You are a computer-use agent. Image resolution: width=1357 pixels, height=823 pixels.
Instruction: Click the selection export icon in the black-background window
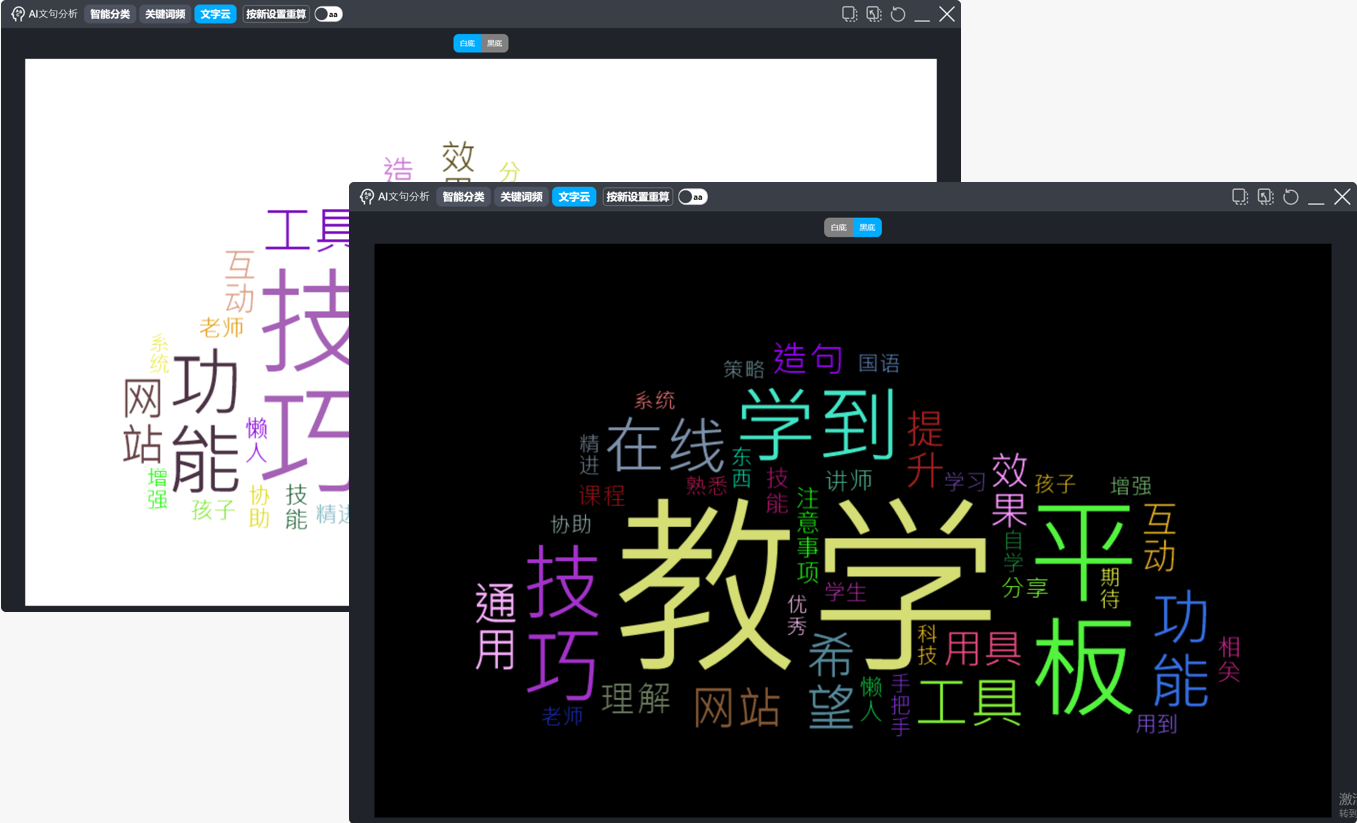(x=1265, y=197)
